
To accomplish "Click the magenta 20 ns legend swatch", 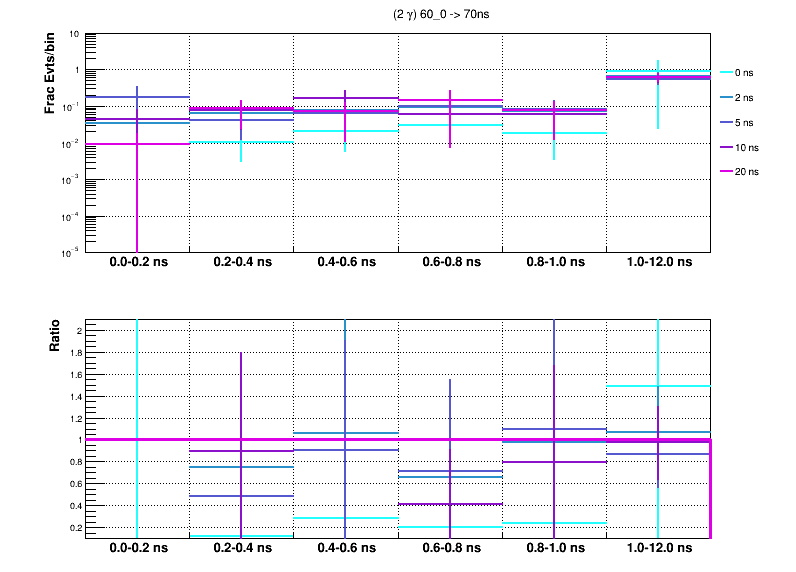I will (x=724, y=172).
